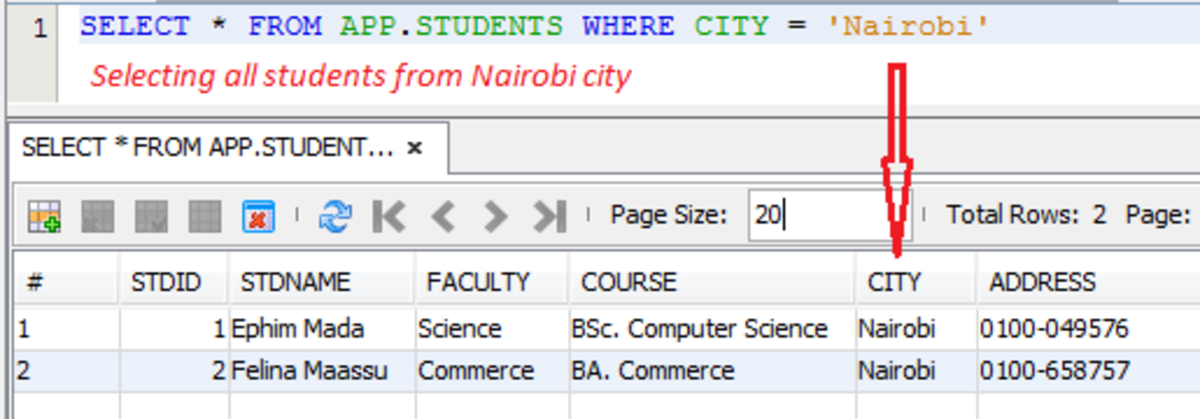Click the Cancel Edits grid icon
The image size is (1200, 419).
pyautogui.click(x=205, y=215)
